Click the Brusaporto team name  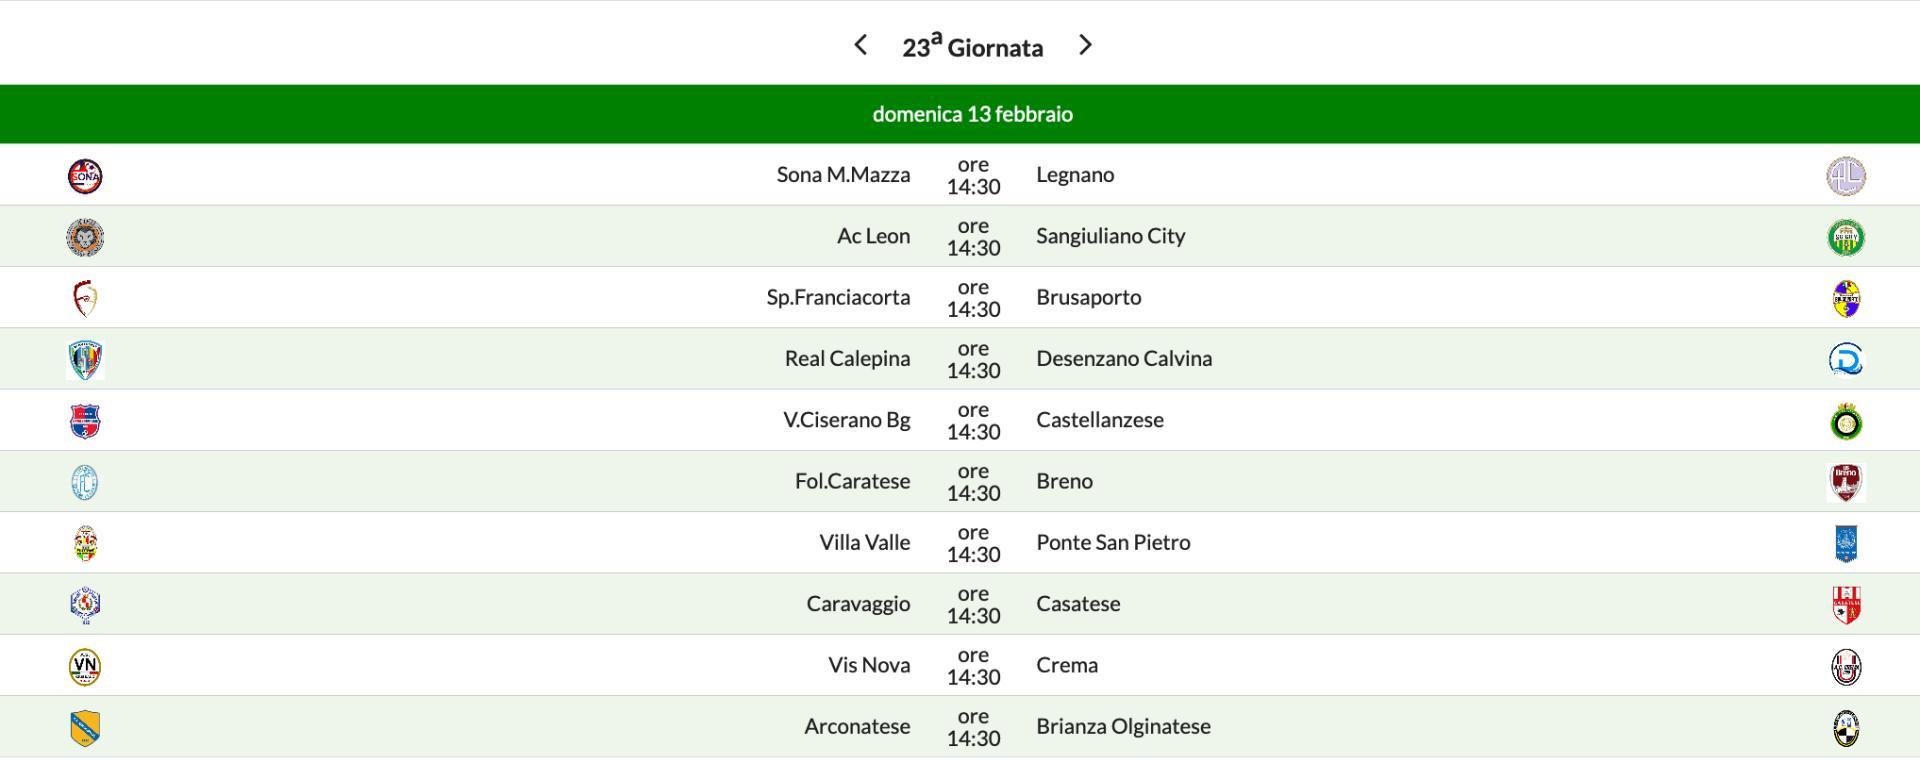[1088, 297]
